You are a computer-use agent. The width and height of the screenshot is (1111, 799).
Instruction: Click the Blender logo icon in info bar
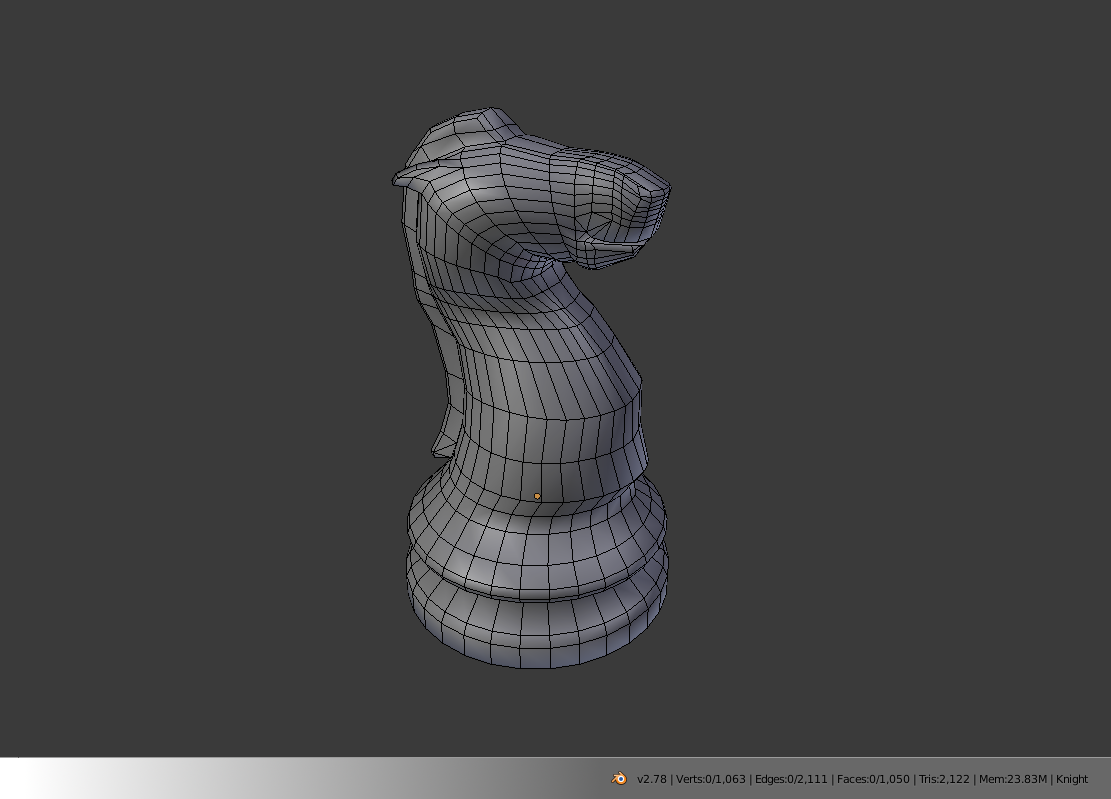click(619, 778)
